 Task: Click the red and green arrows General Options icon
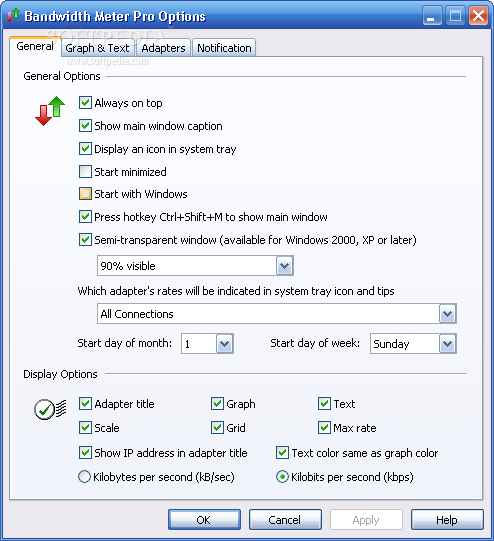50,111
